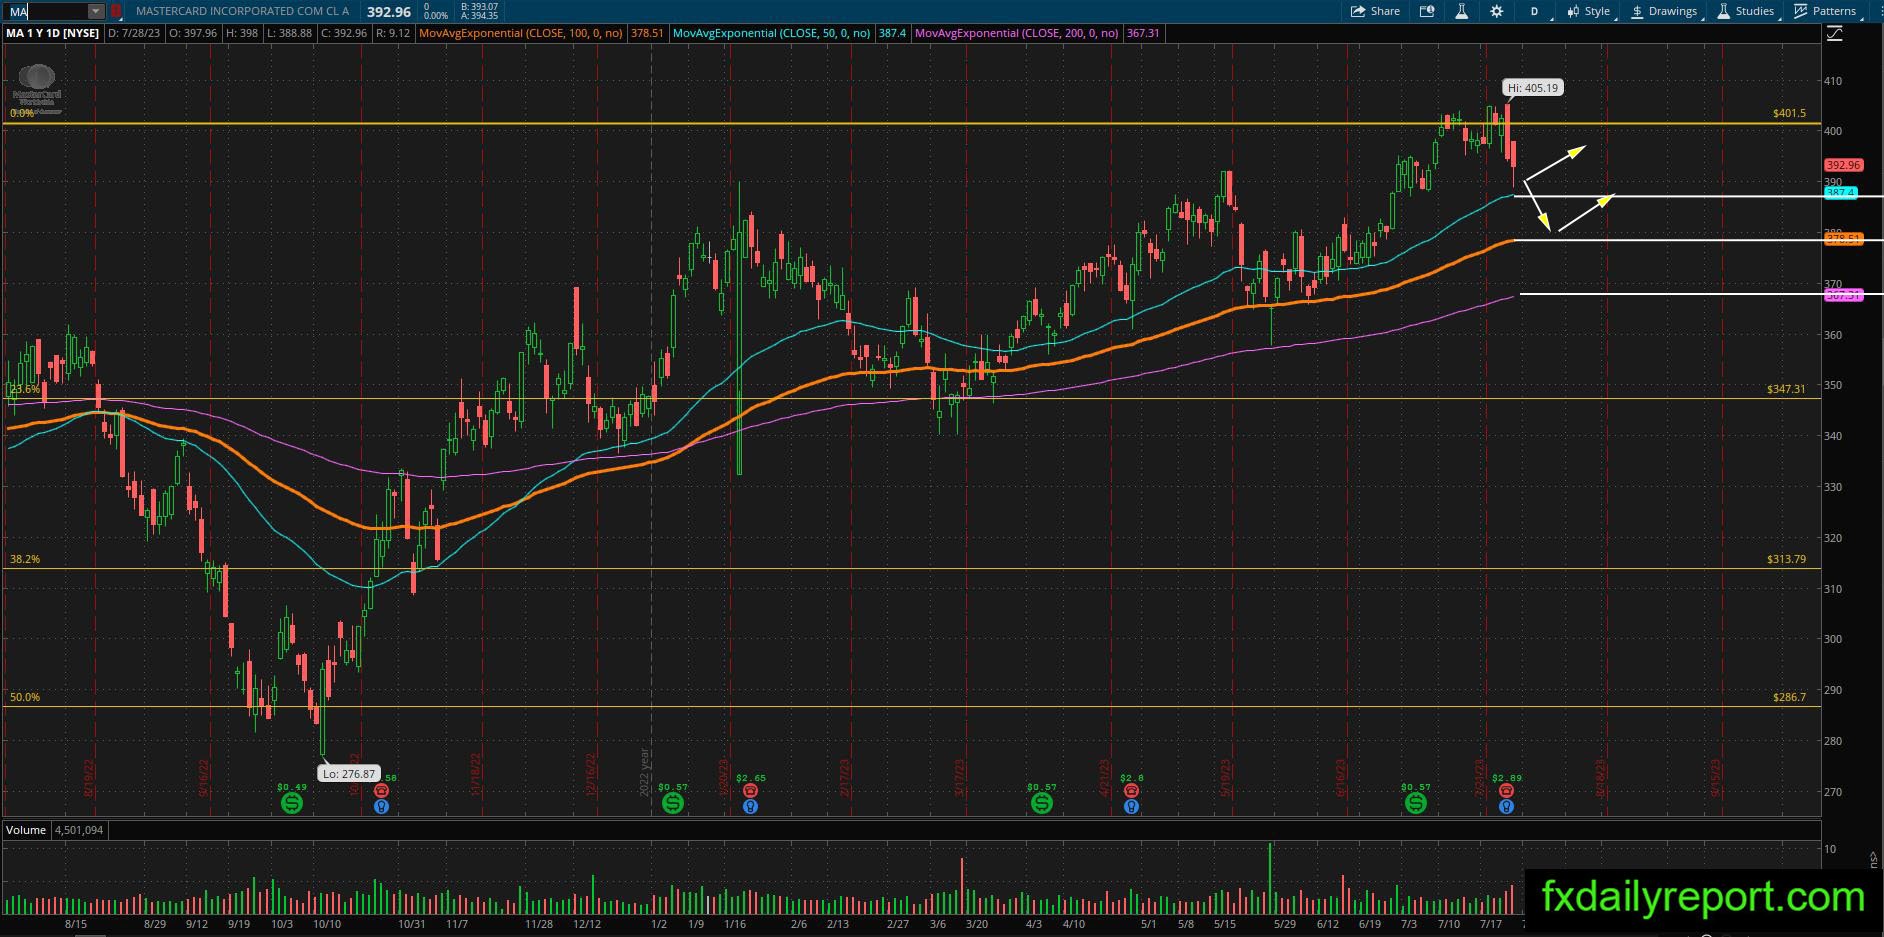
Task: Click the bold 392.96 last price in top bar
Action: pyautogui.click(x=389, y=12)
